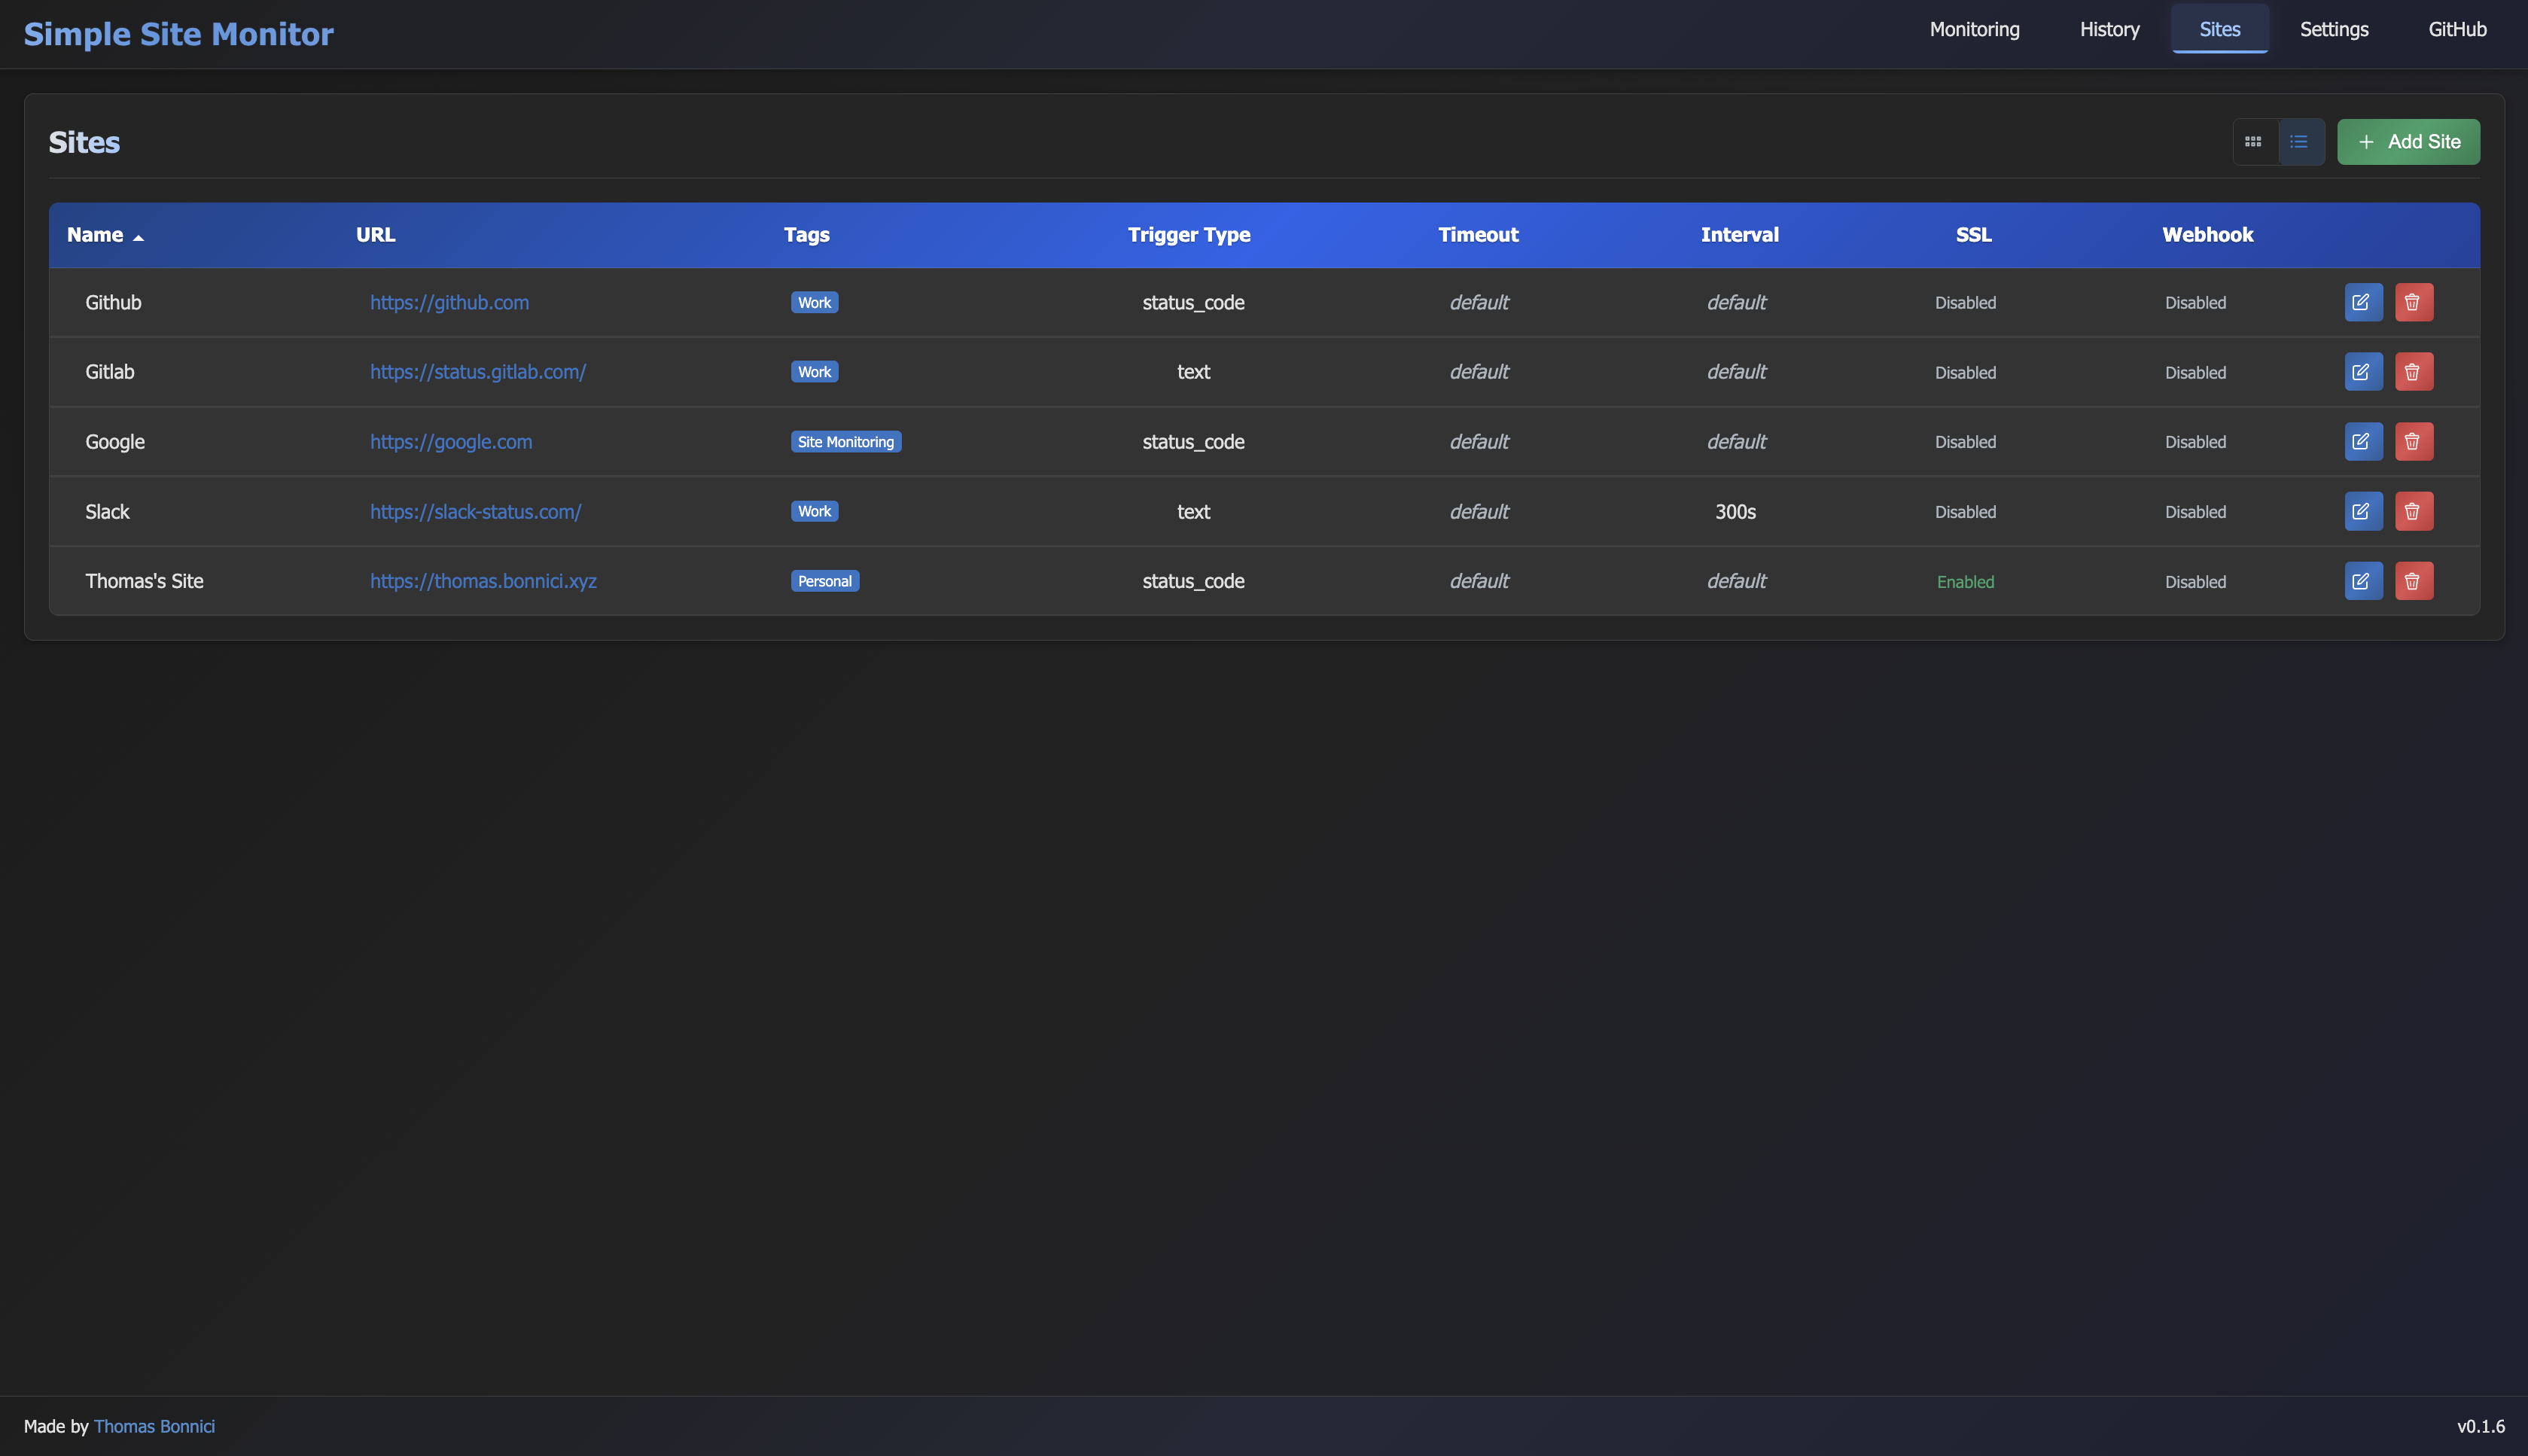Click the Personal tag

[x=825, y=581]
